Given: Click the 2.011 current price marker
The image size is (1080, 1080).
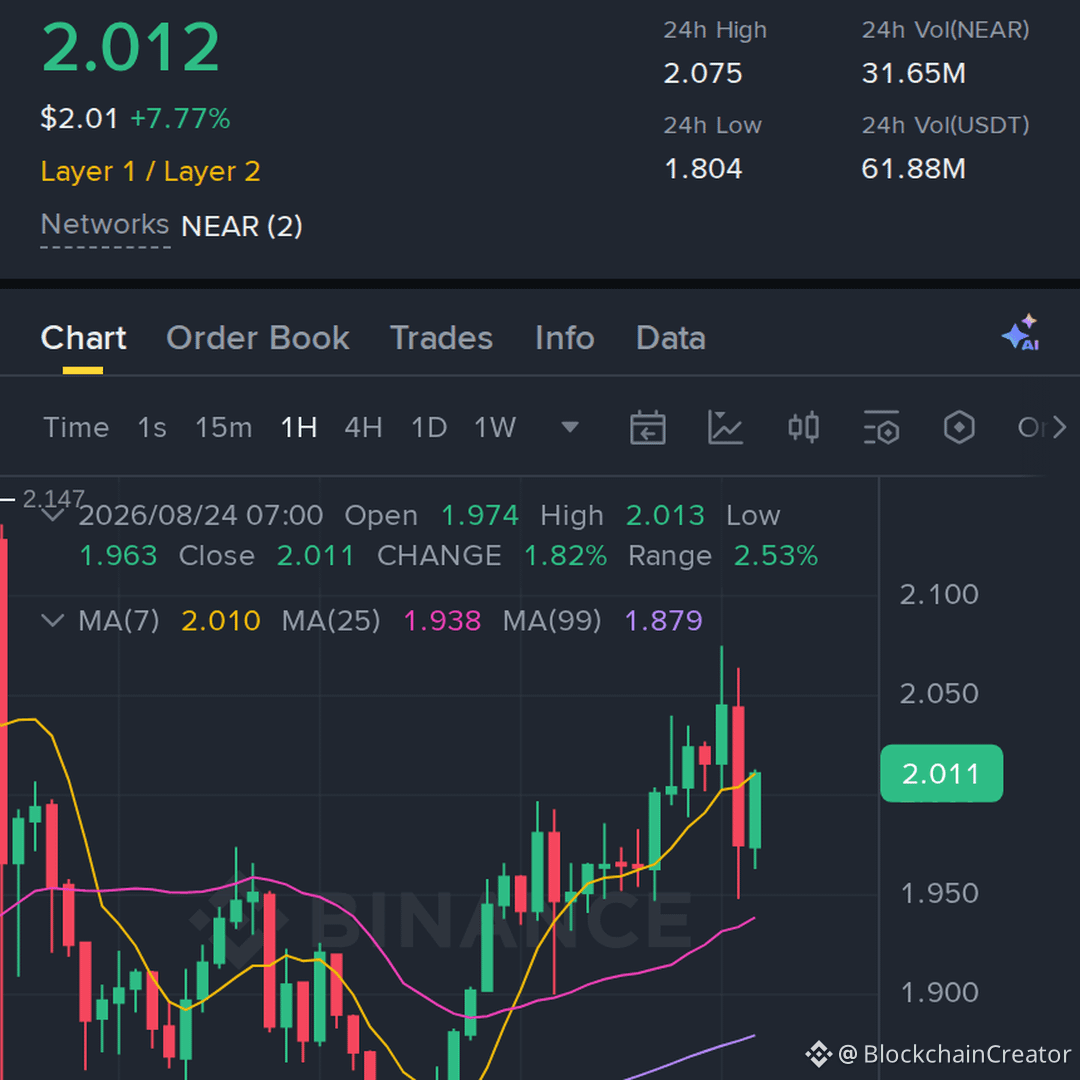Looking at the screenshot, I should (942, 773).
